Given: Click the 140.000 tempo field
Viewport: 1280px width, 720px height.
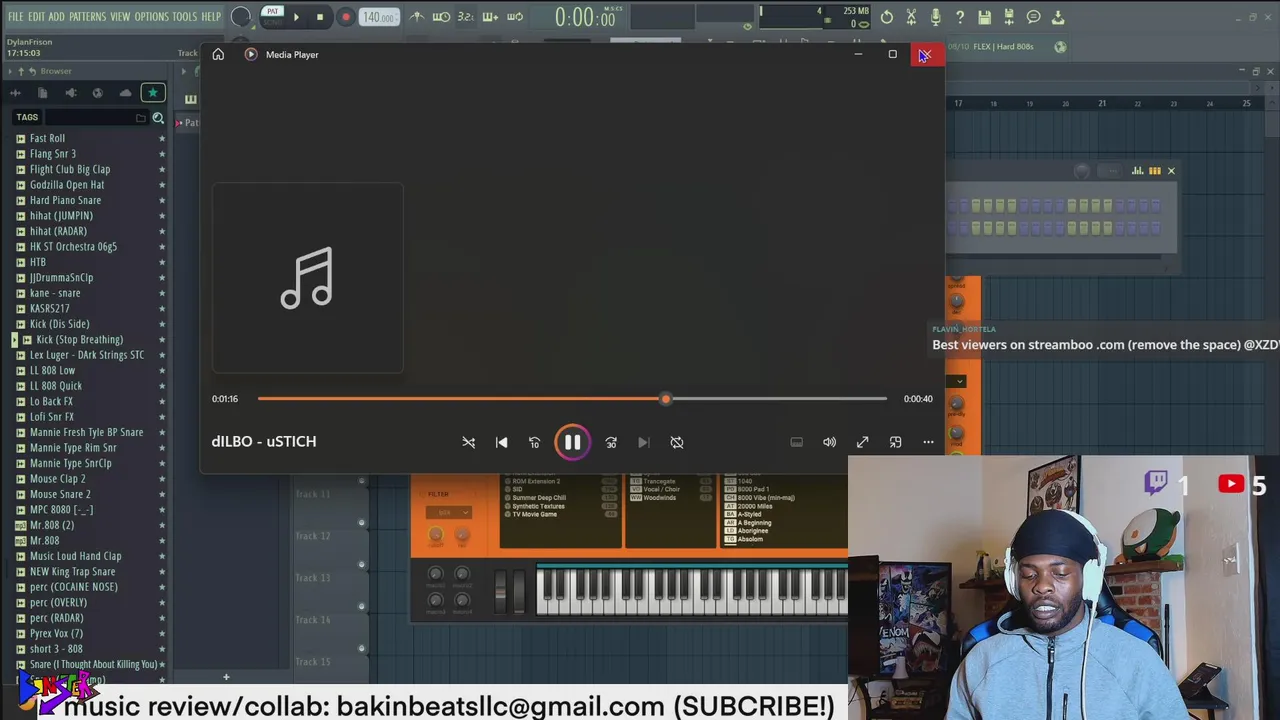Looking at the screenshot, I should coord(378,17).
